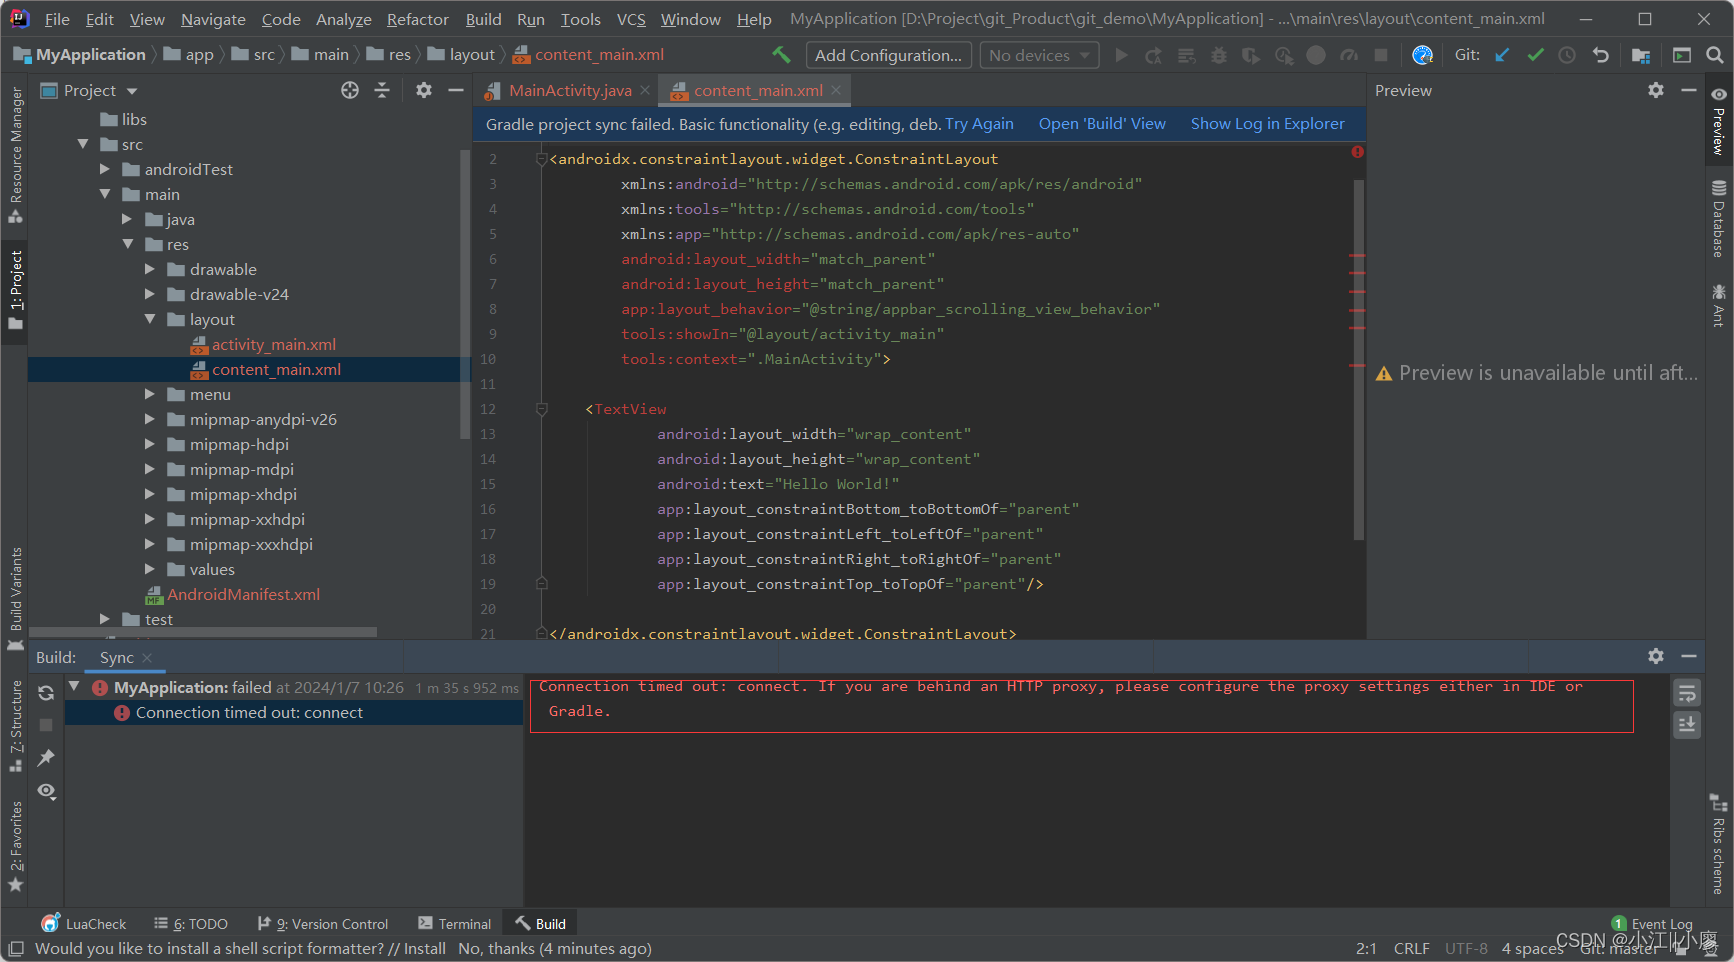Collapse the src folder in tree

83,144
